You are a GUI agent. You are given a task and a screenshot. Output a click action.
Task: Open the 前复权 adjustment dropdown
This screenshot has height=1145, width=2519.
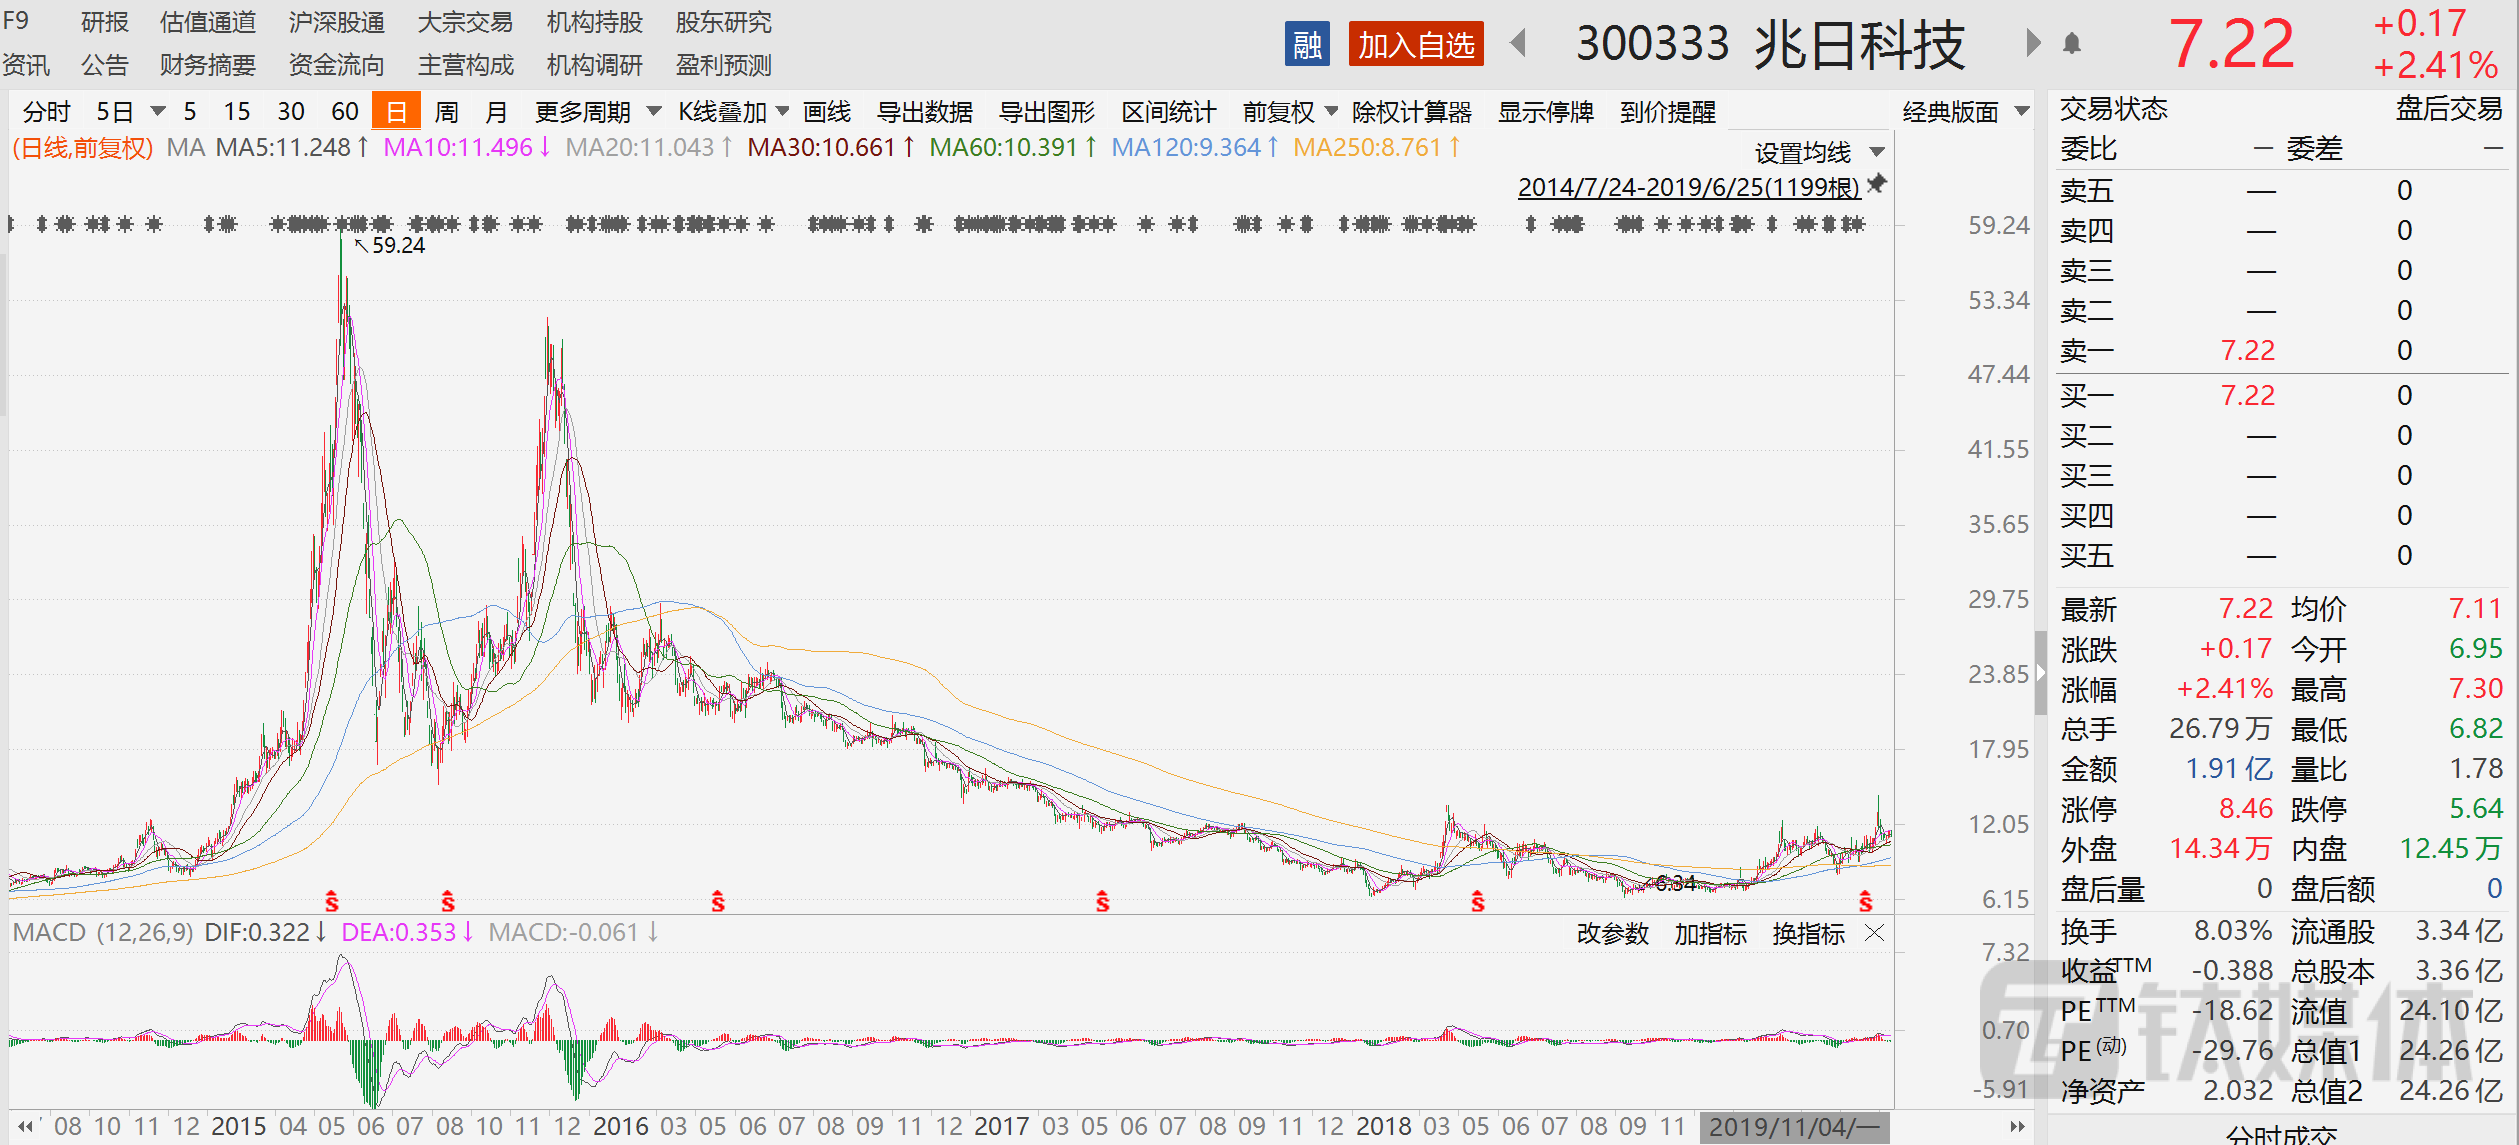1289,111
